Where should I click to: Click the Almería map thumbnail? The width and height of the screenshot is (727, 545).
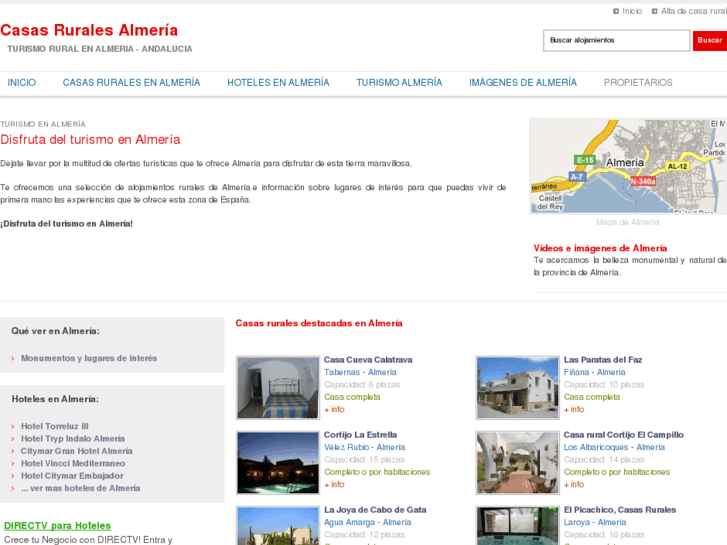628,166
